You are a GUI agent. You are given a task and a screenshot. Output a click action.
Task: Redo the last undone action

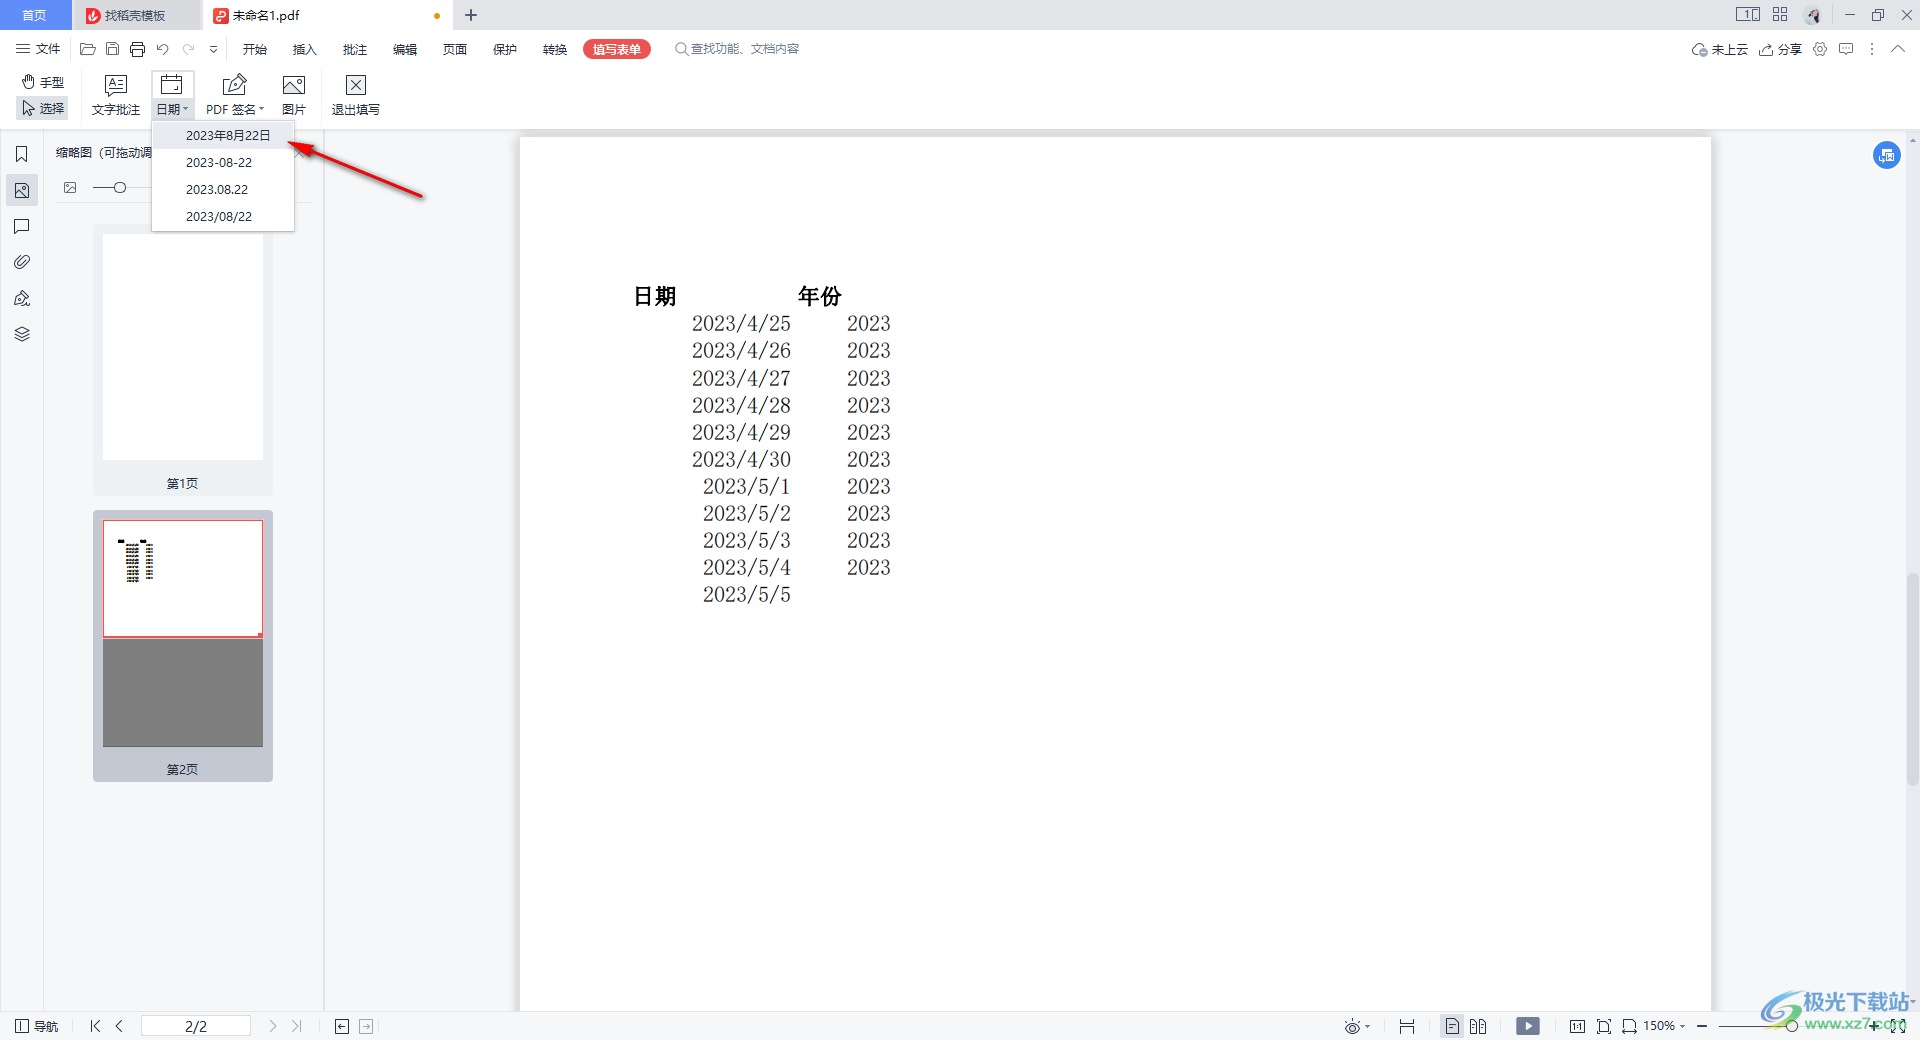click(x=188, y=49)
